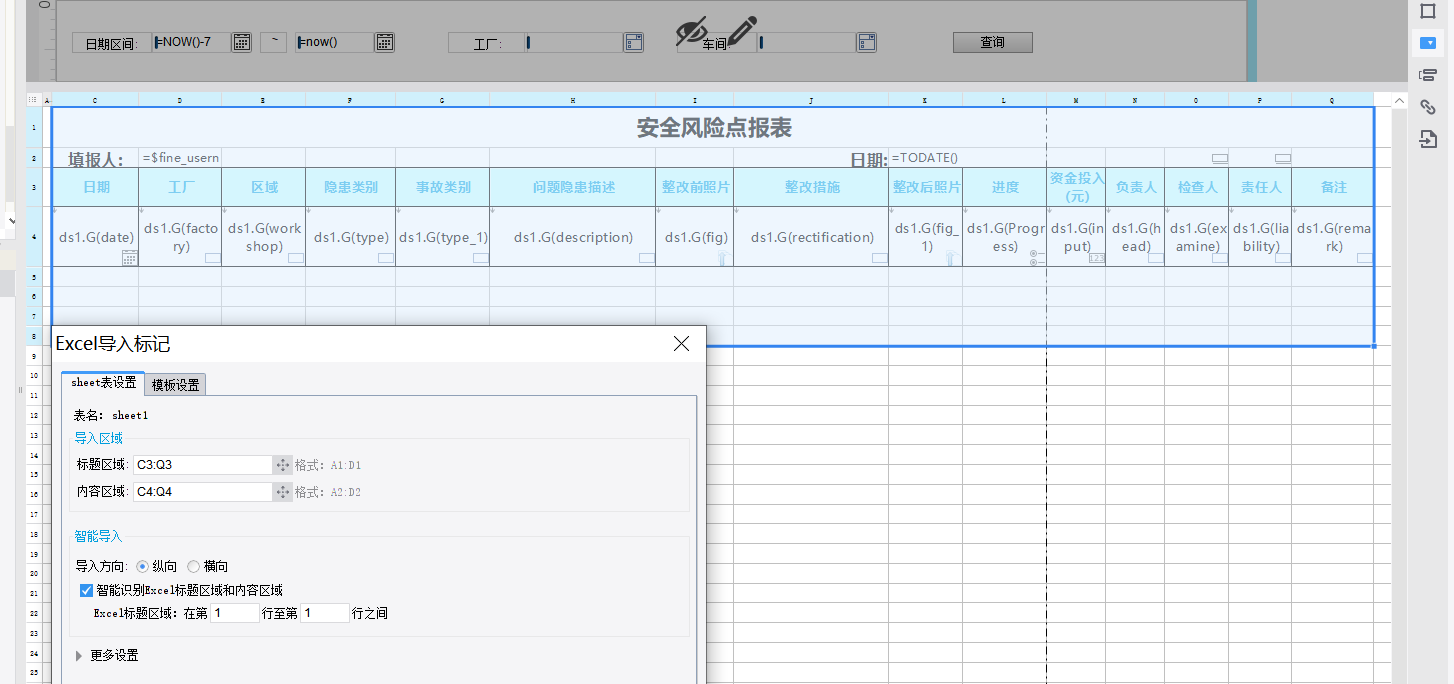Select the ds1.G(workshop) cell
1454x684 pixels.
[264, 237]
